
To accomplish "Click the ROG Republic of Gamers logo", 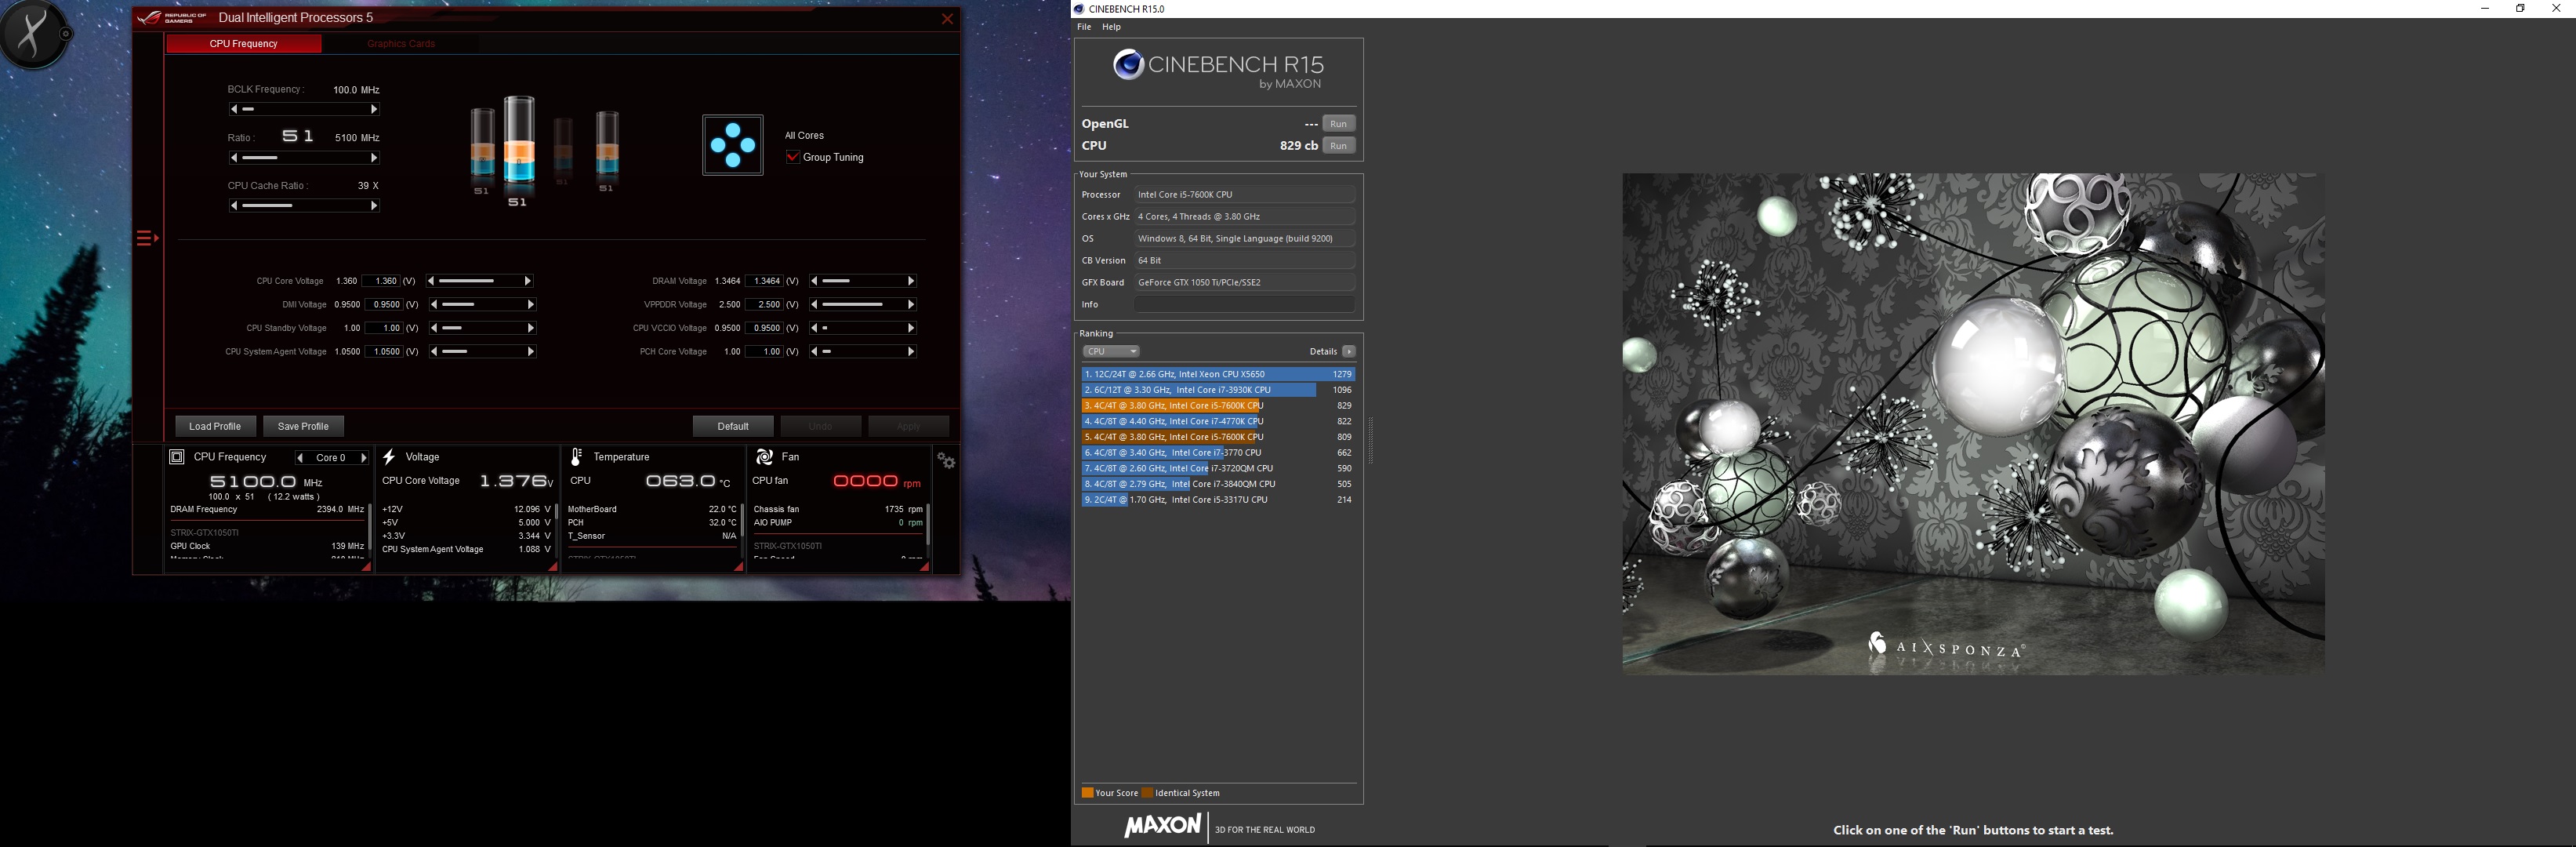I will pyautogui.click(x=173, y=18).
